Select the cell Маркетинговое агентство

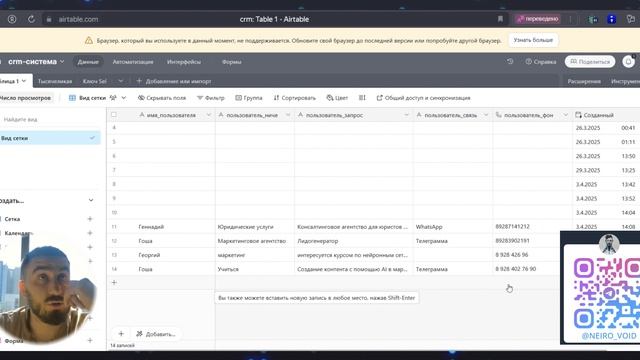[x=255, y=241]
